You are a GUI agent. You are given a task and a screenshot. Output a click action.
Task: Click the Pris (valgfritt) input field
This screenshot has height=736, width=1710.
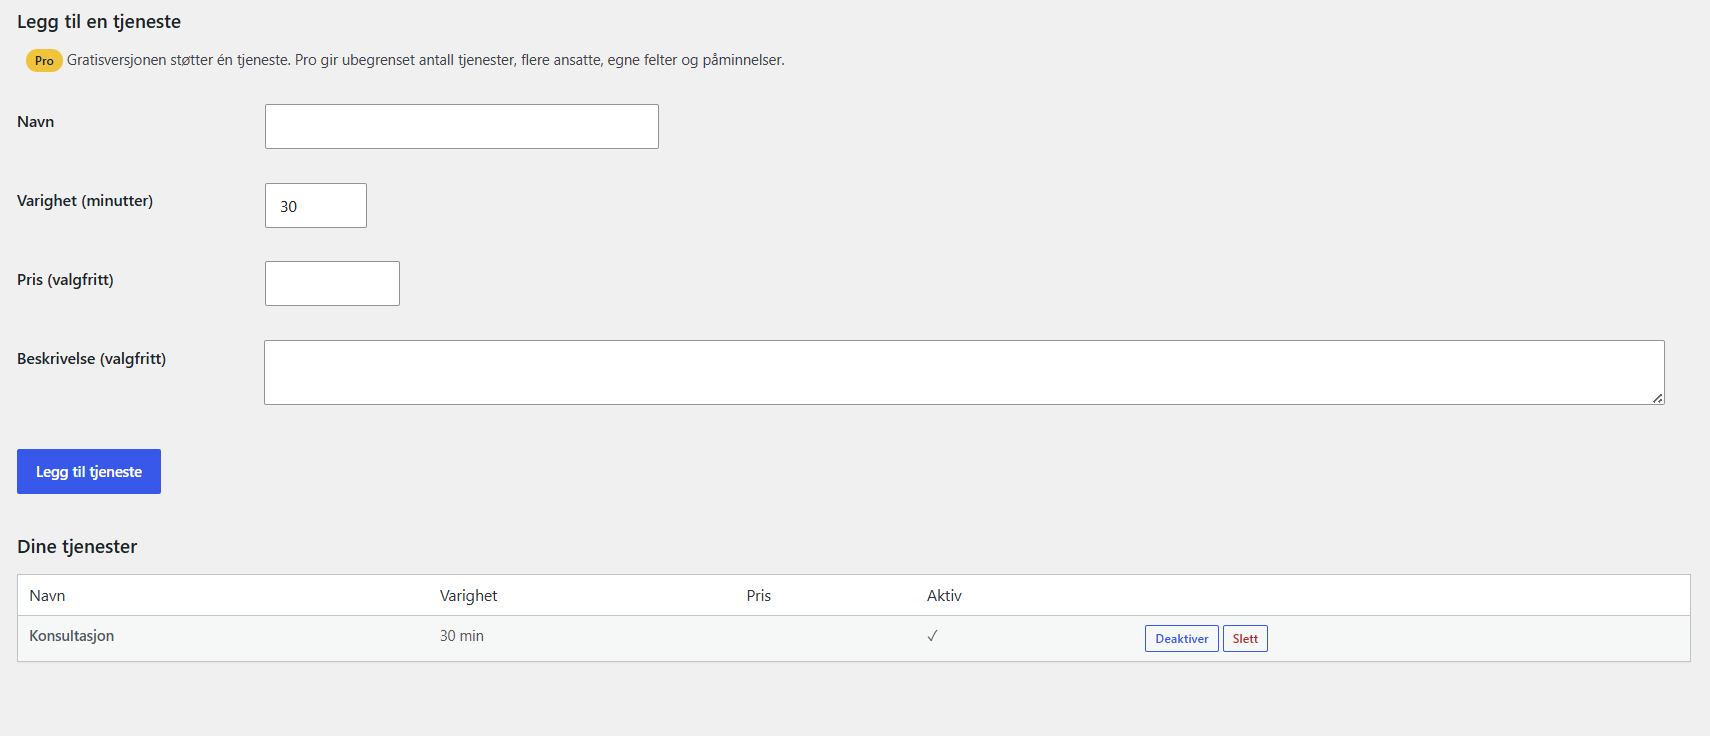coord(332,283)
